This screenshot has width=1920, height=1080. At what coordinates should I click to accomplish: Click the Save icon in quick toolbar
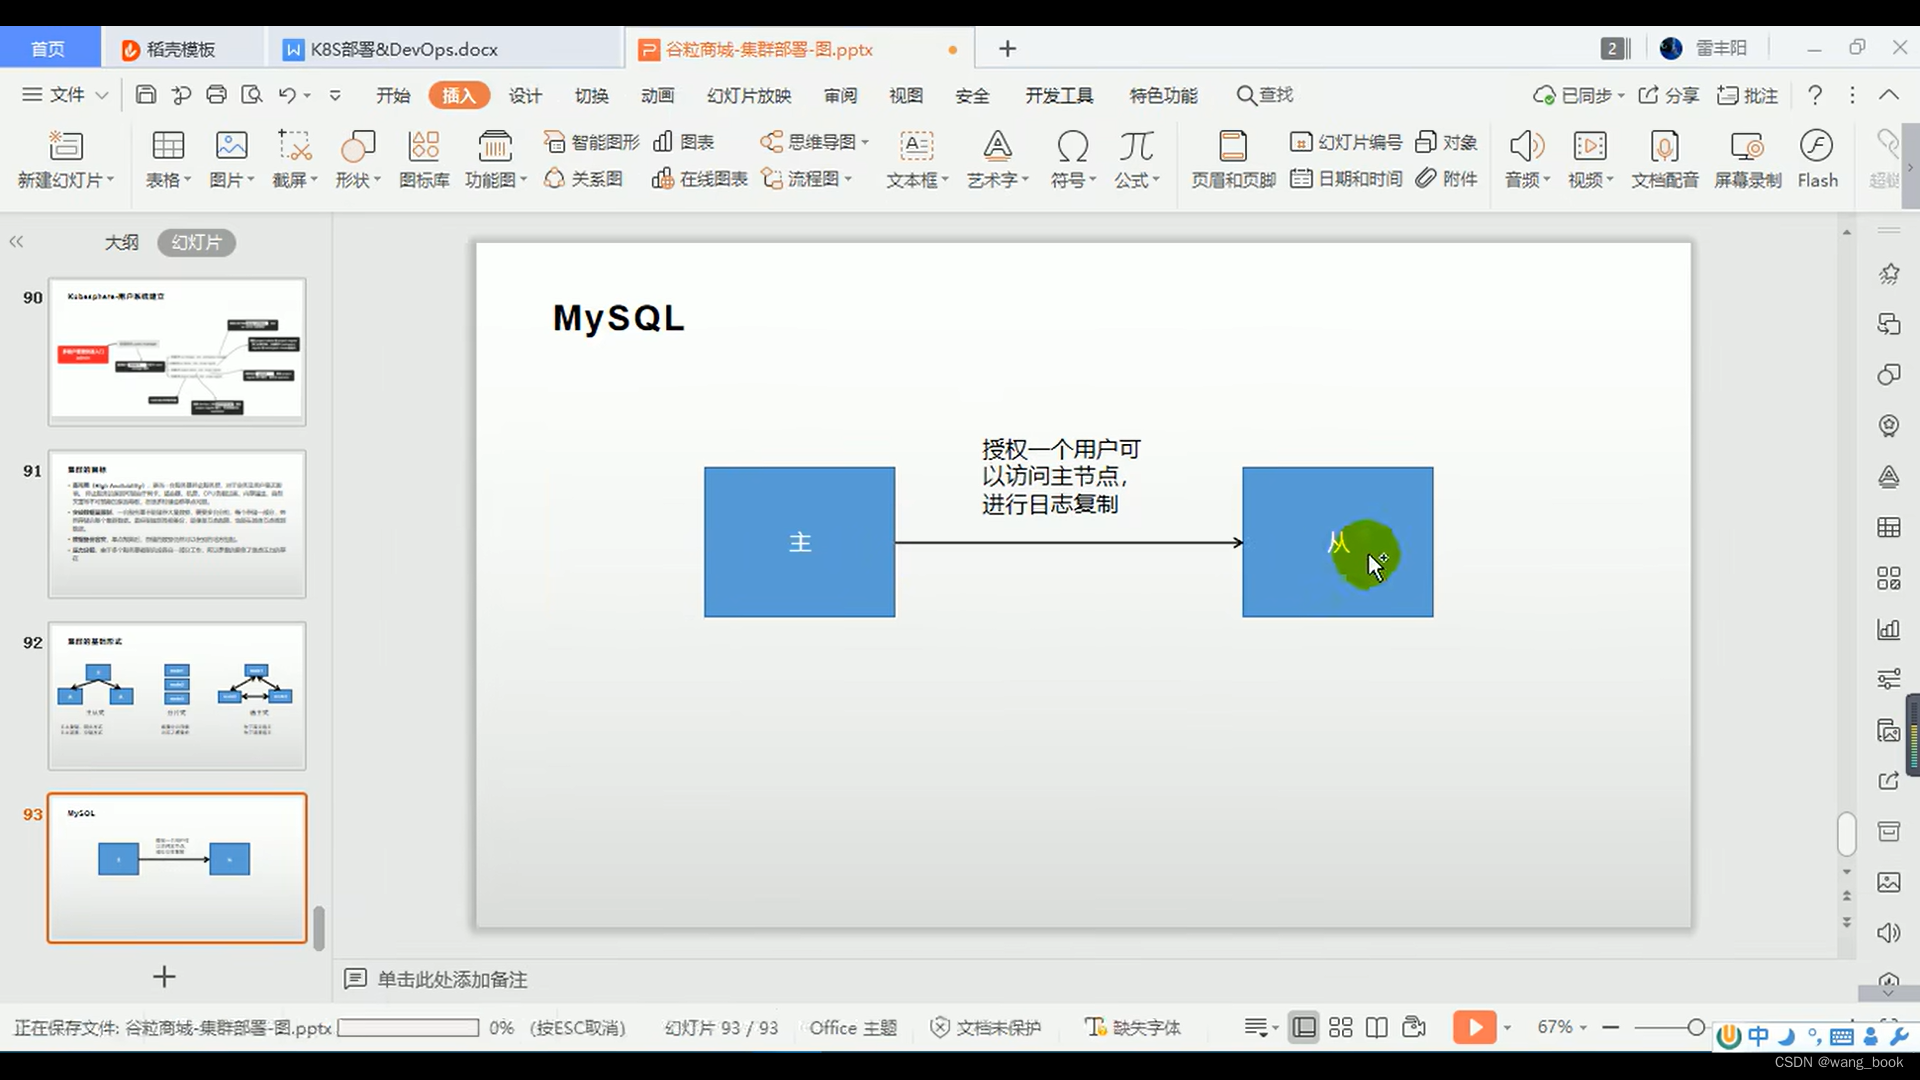[146, 95]
